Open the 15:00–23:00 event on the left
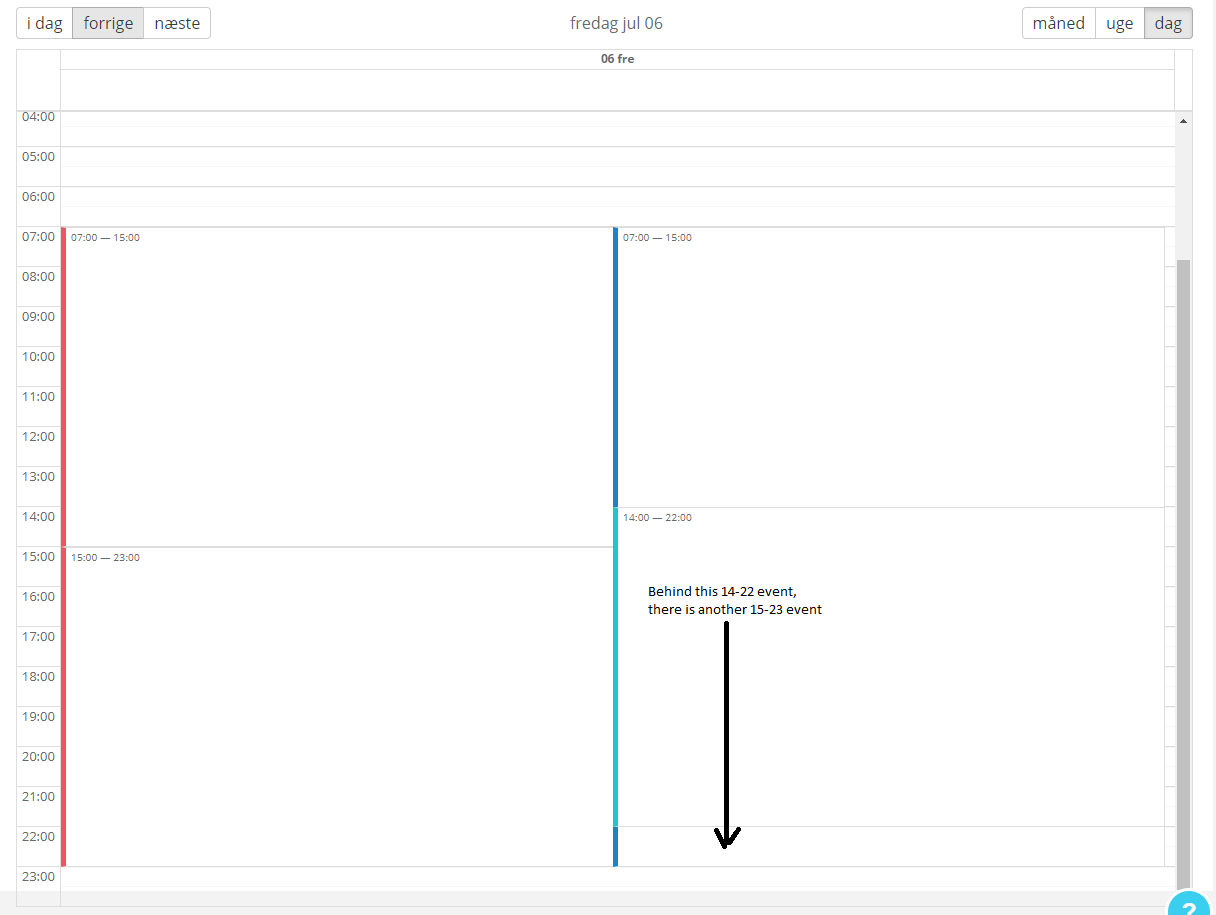1216x915 pixels. pos(300,700)
